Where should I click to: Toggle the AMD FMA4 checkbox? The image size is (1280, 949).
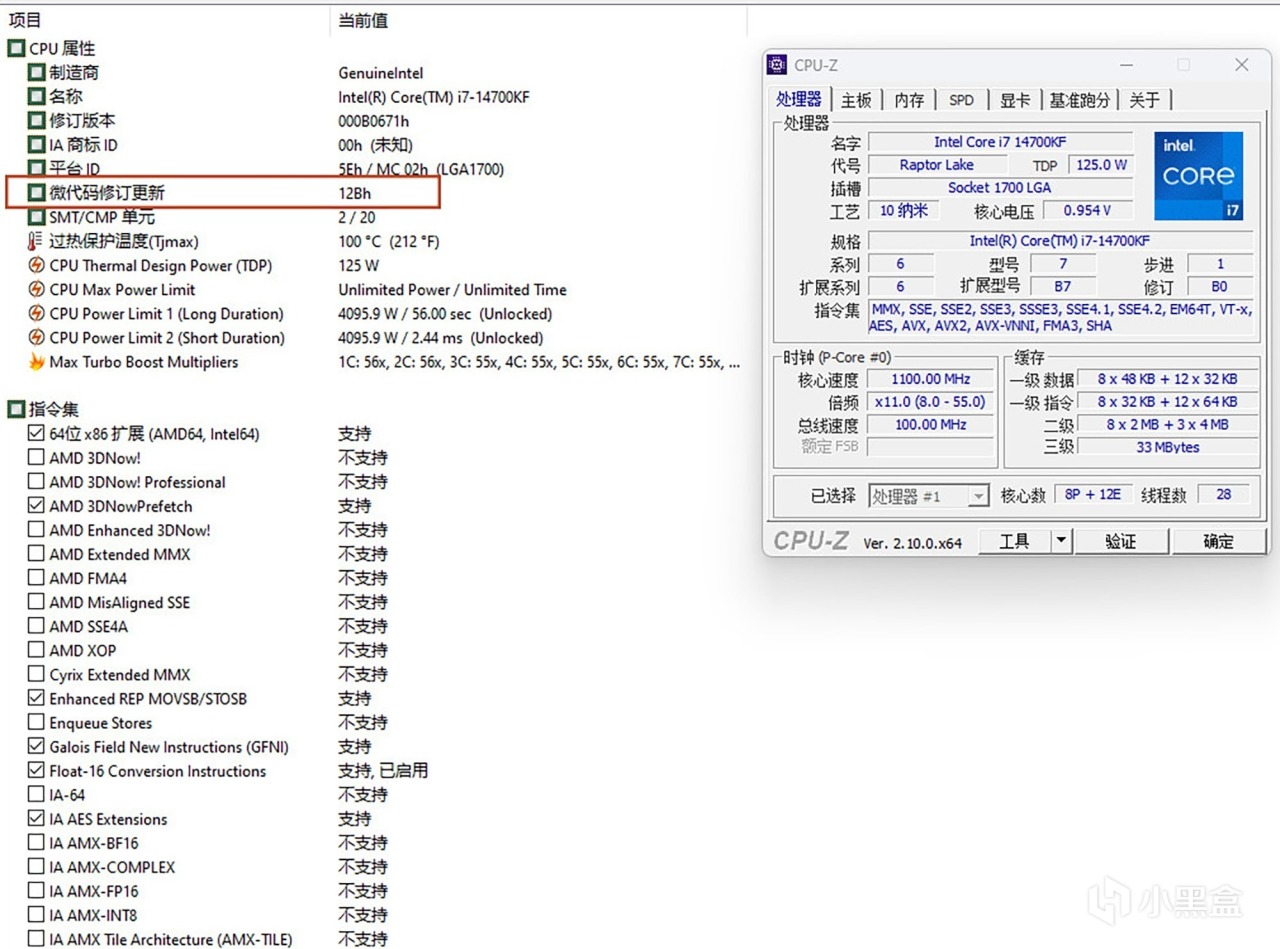pos(36,578)
